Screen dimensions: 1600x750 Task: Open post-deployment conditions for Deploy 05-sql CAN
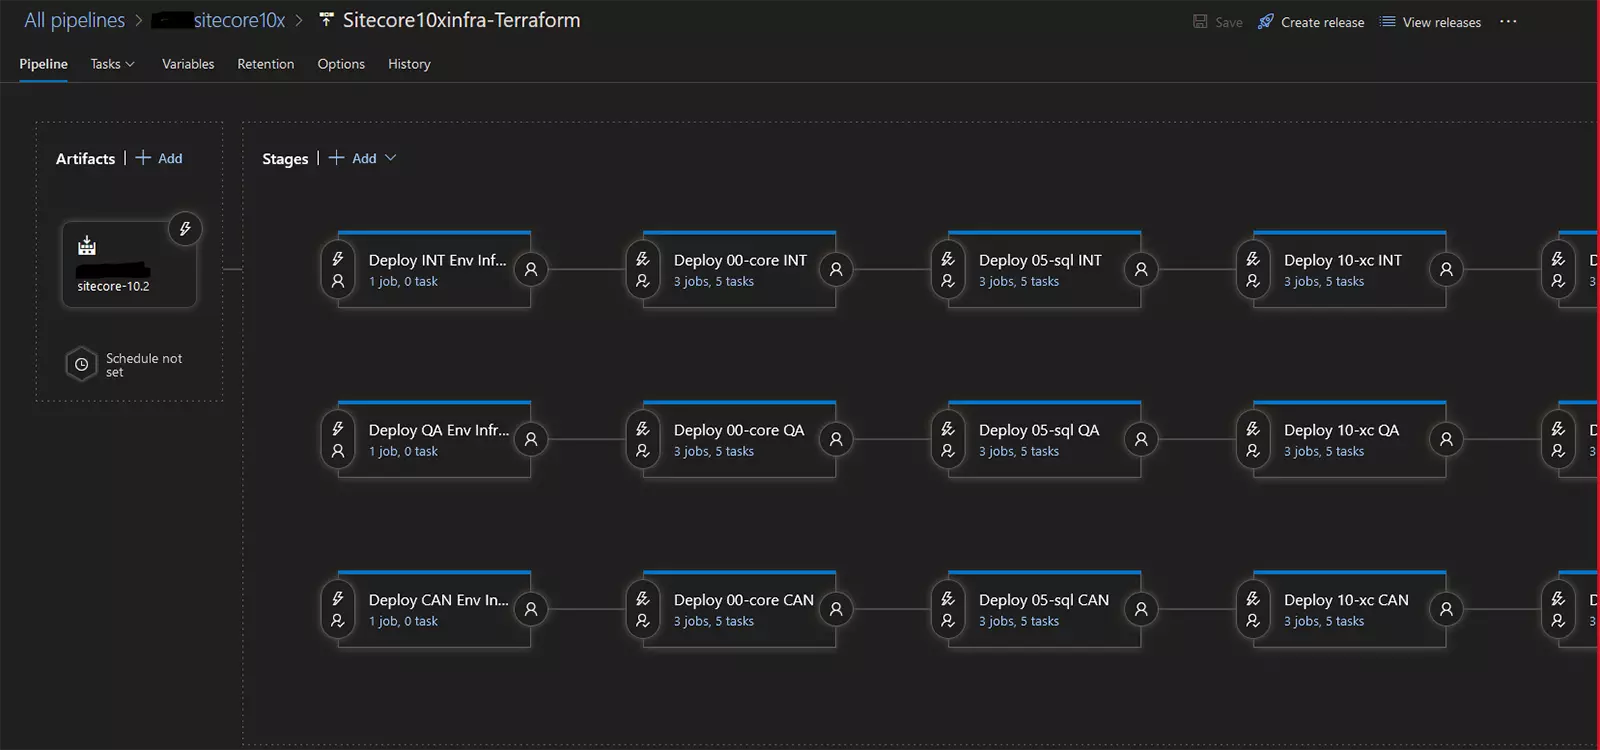1141,609
